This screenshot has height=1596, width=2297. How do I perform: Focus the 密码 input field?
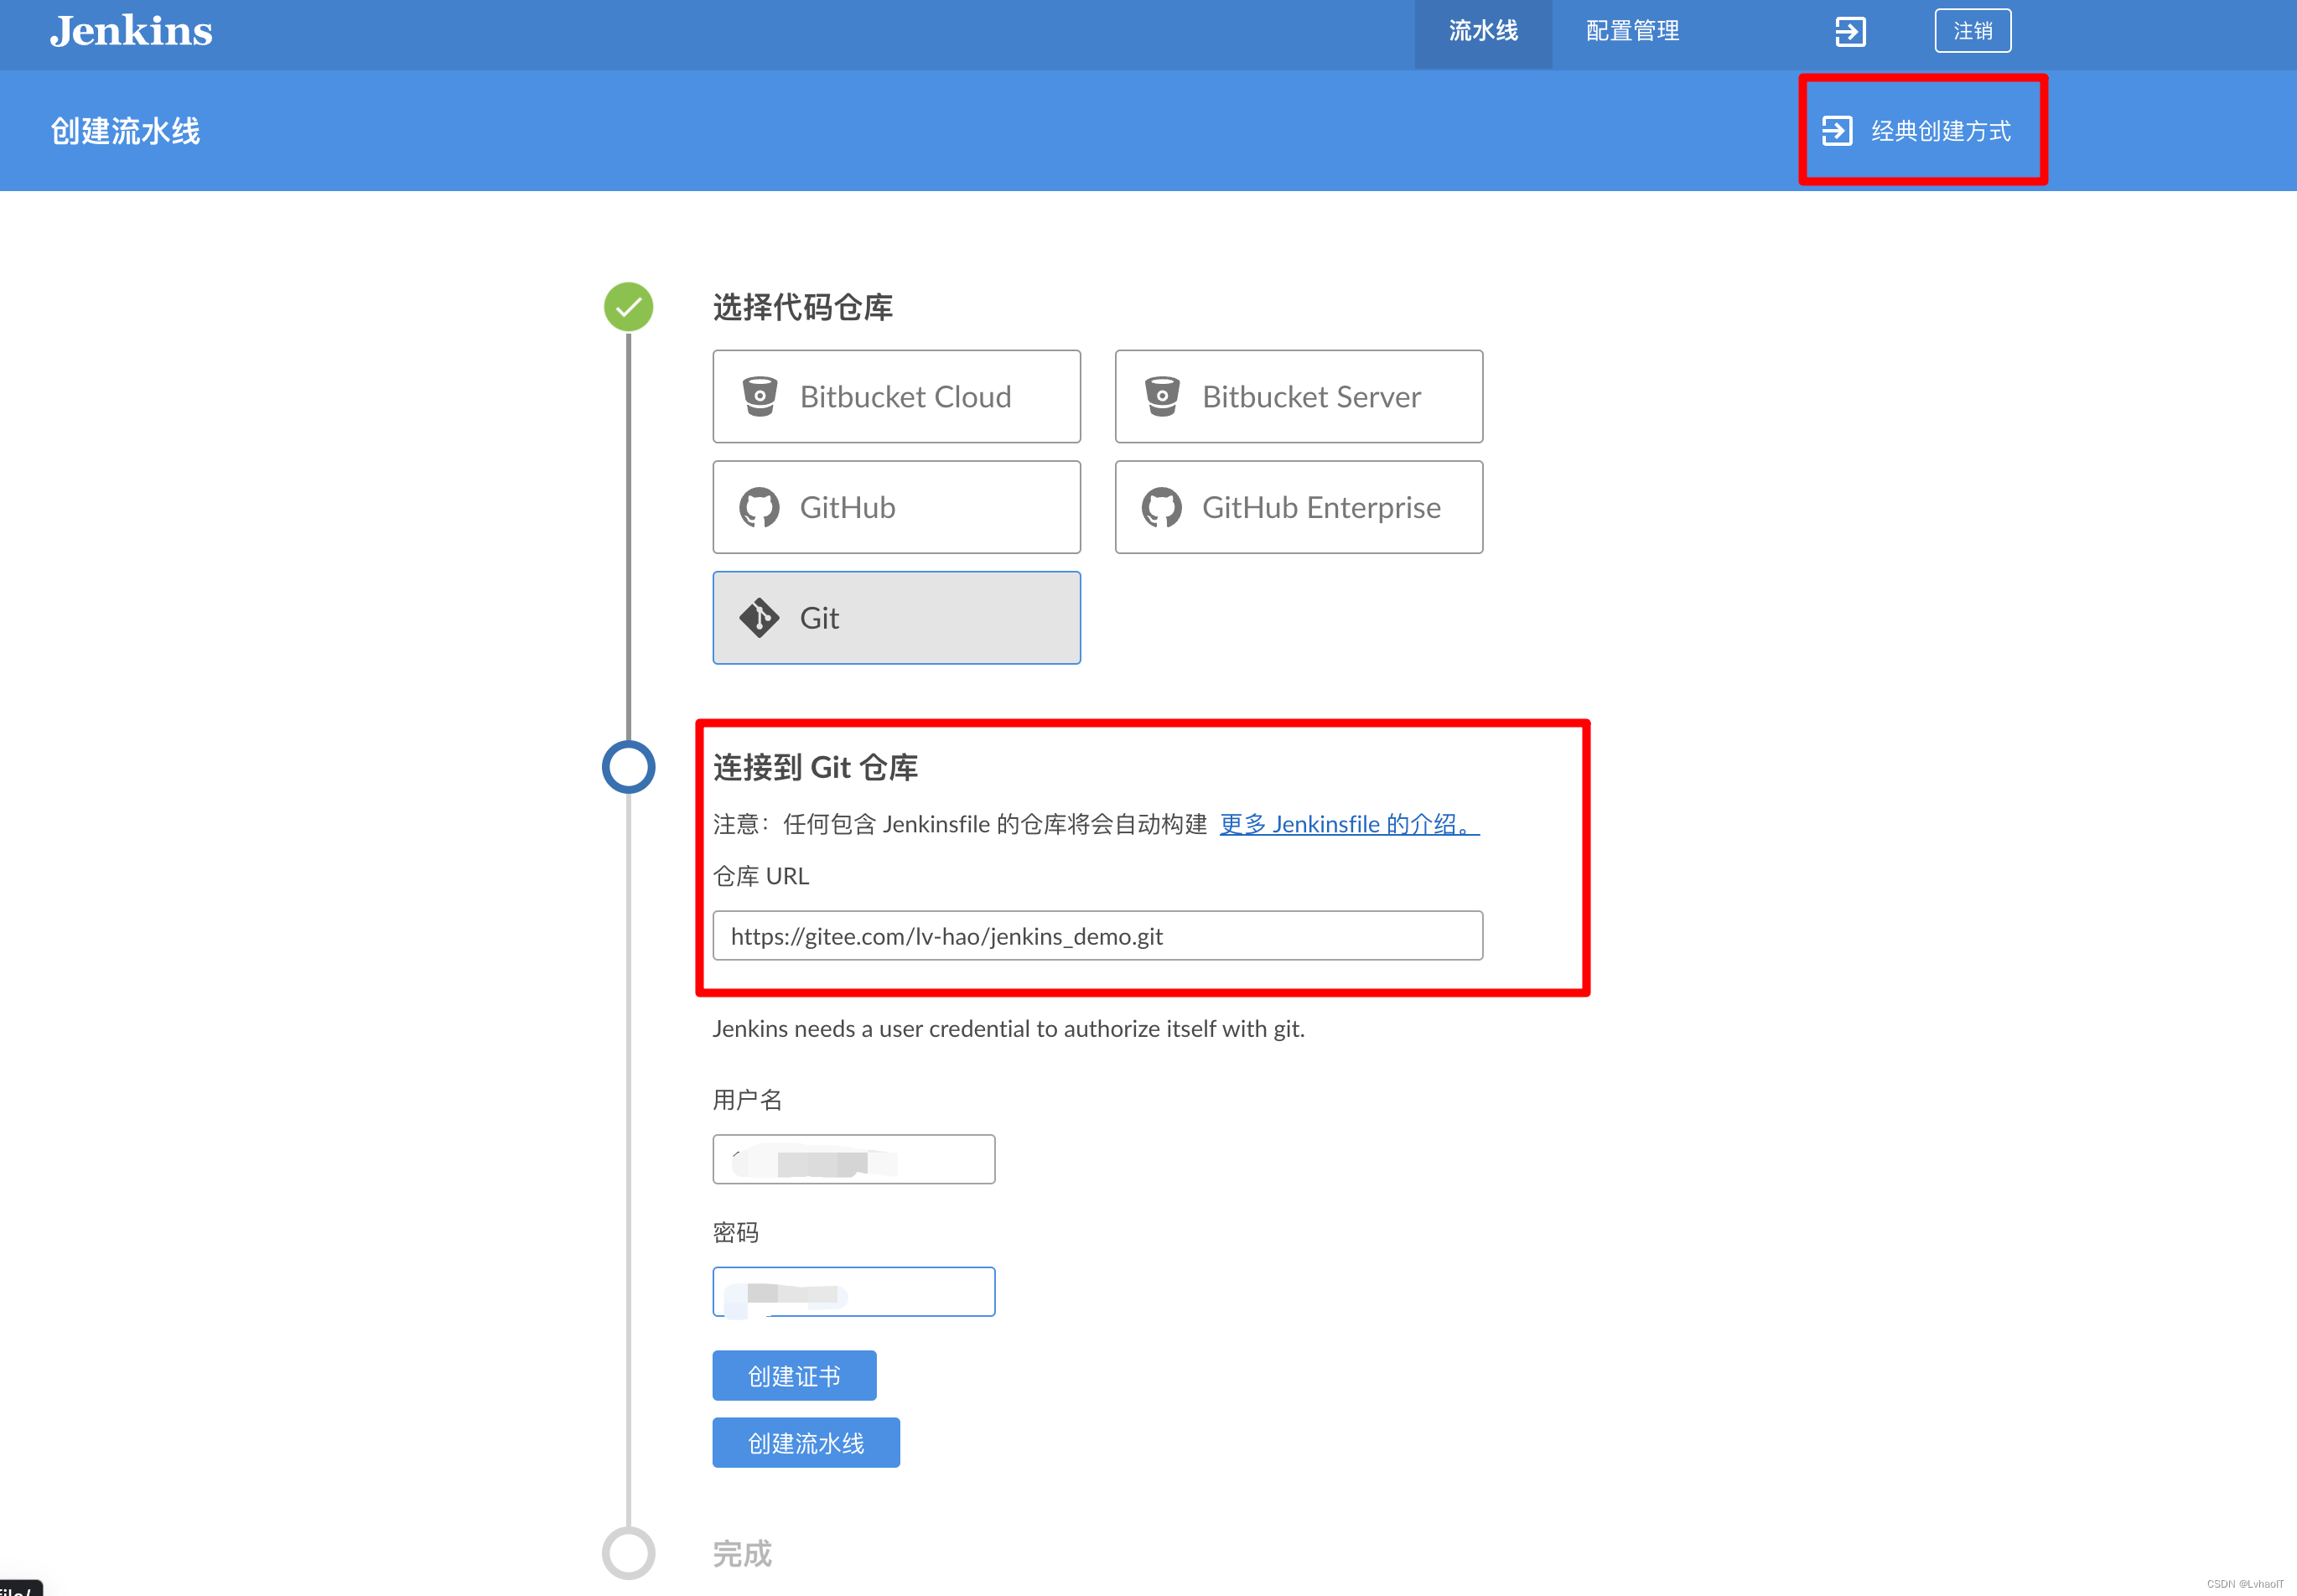(x=853, y=1292)
